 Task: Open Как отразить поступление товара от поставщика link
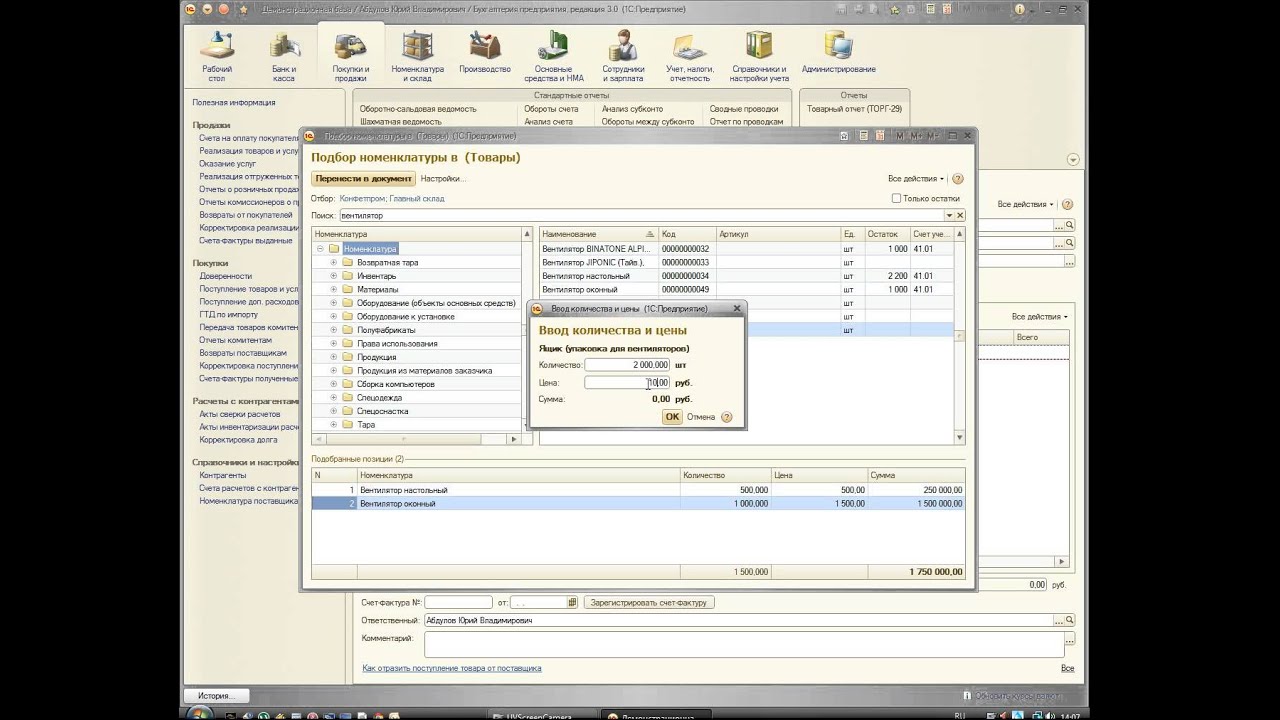tap(452, 668)
